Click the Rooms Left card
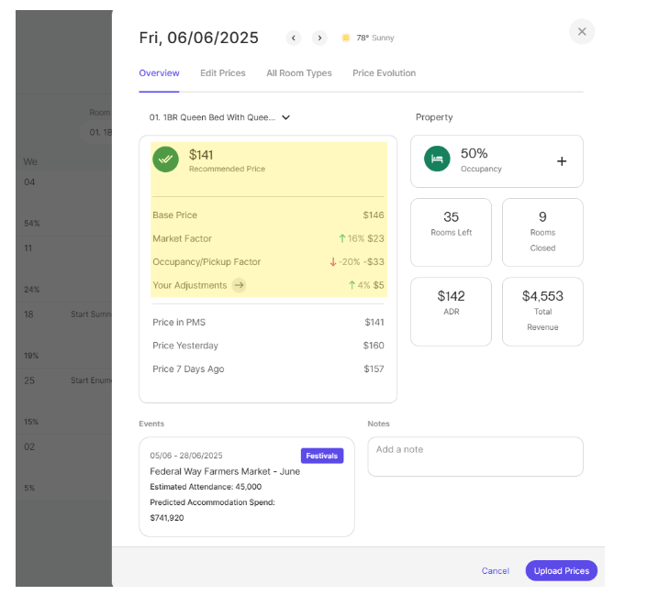This screenshot has height=606, width=670. [x=451, y=232]
